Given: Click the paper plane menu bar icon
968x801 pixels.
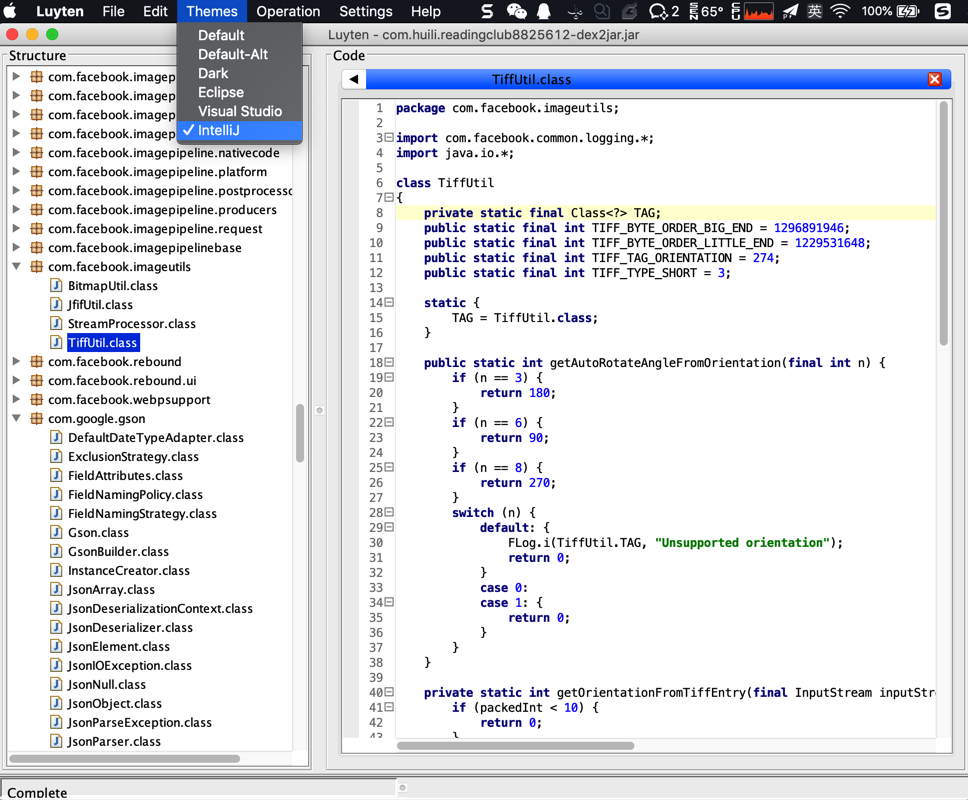Looking at the screenshot, I should 790,11.
